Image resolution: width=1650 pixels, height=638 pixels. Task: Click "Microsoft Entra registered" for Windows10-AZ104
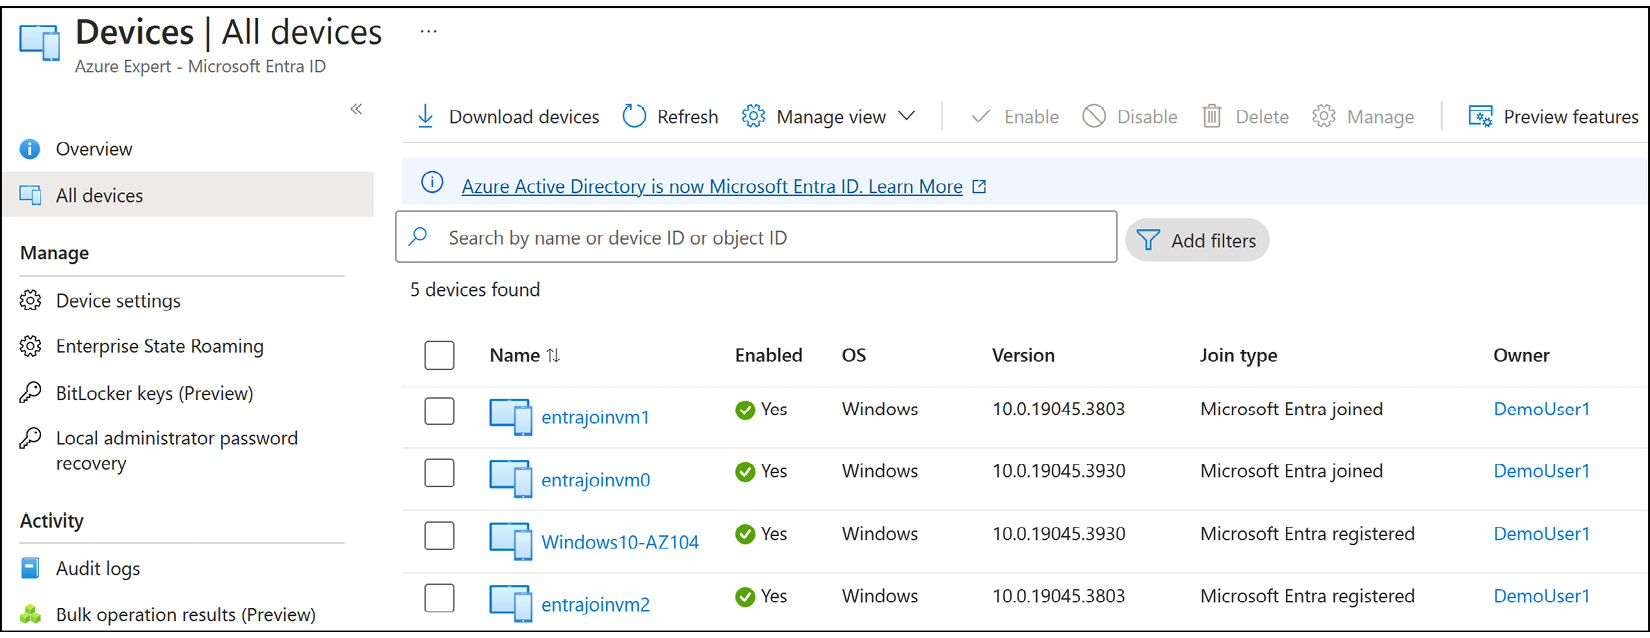click(1307, 534)
